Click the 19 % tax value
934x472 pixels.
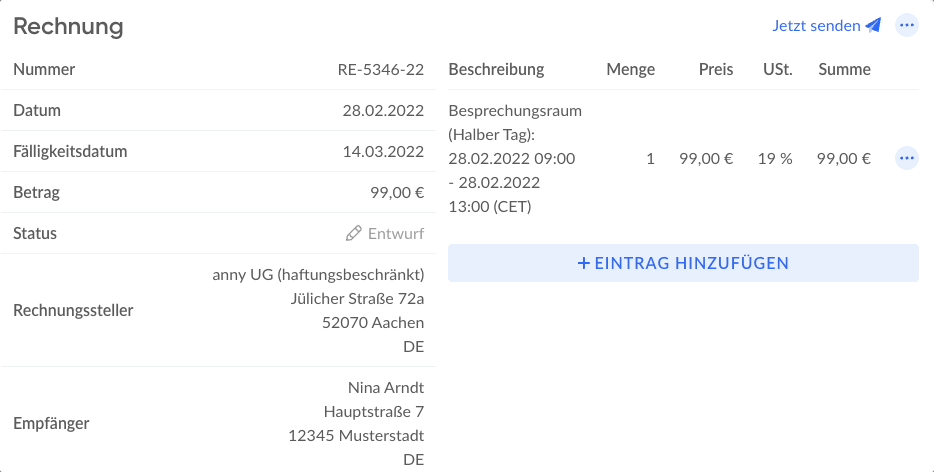click(x=775, y=159)
